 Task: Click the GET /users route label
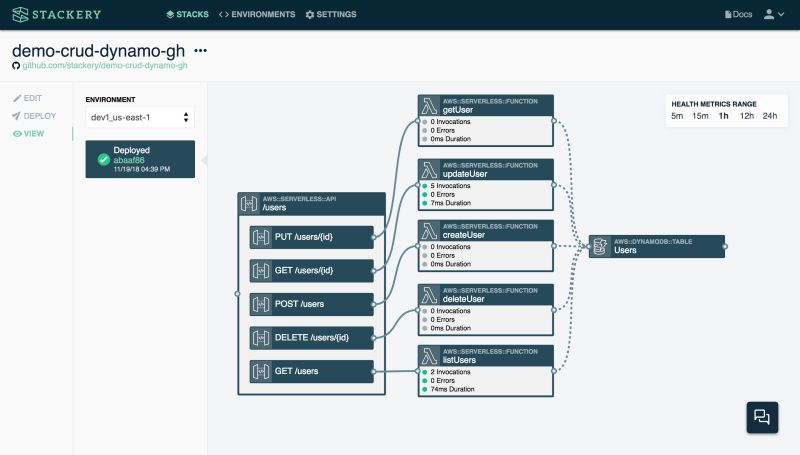tap(296, 371)
